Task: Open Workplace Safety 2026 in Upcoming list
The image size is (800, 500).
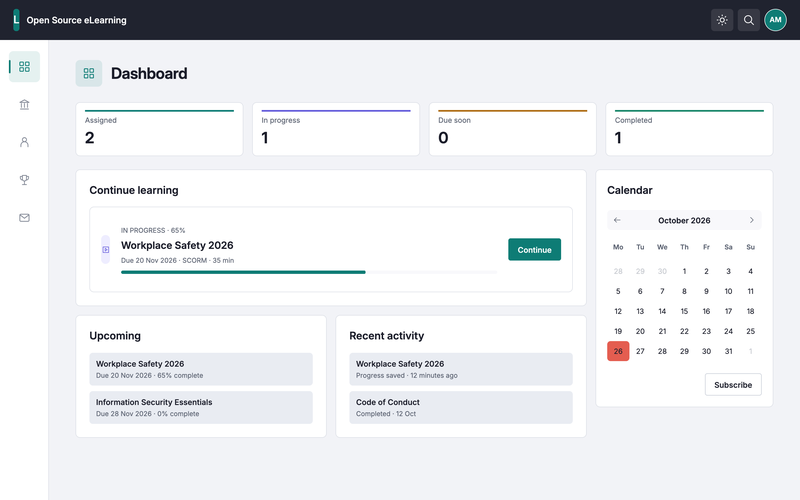Action: coord(201,369)
